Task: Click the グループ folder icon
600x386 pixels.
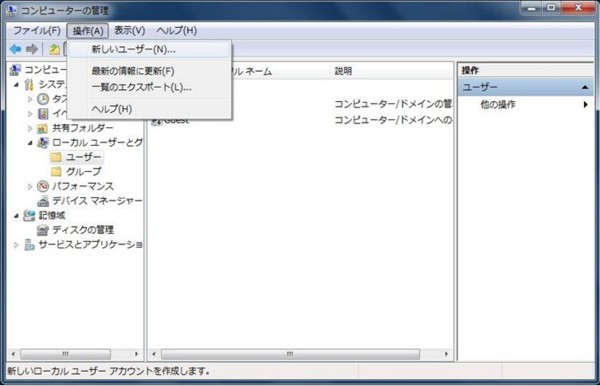Action: click(x=56, y=172)
